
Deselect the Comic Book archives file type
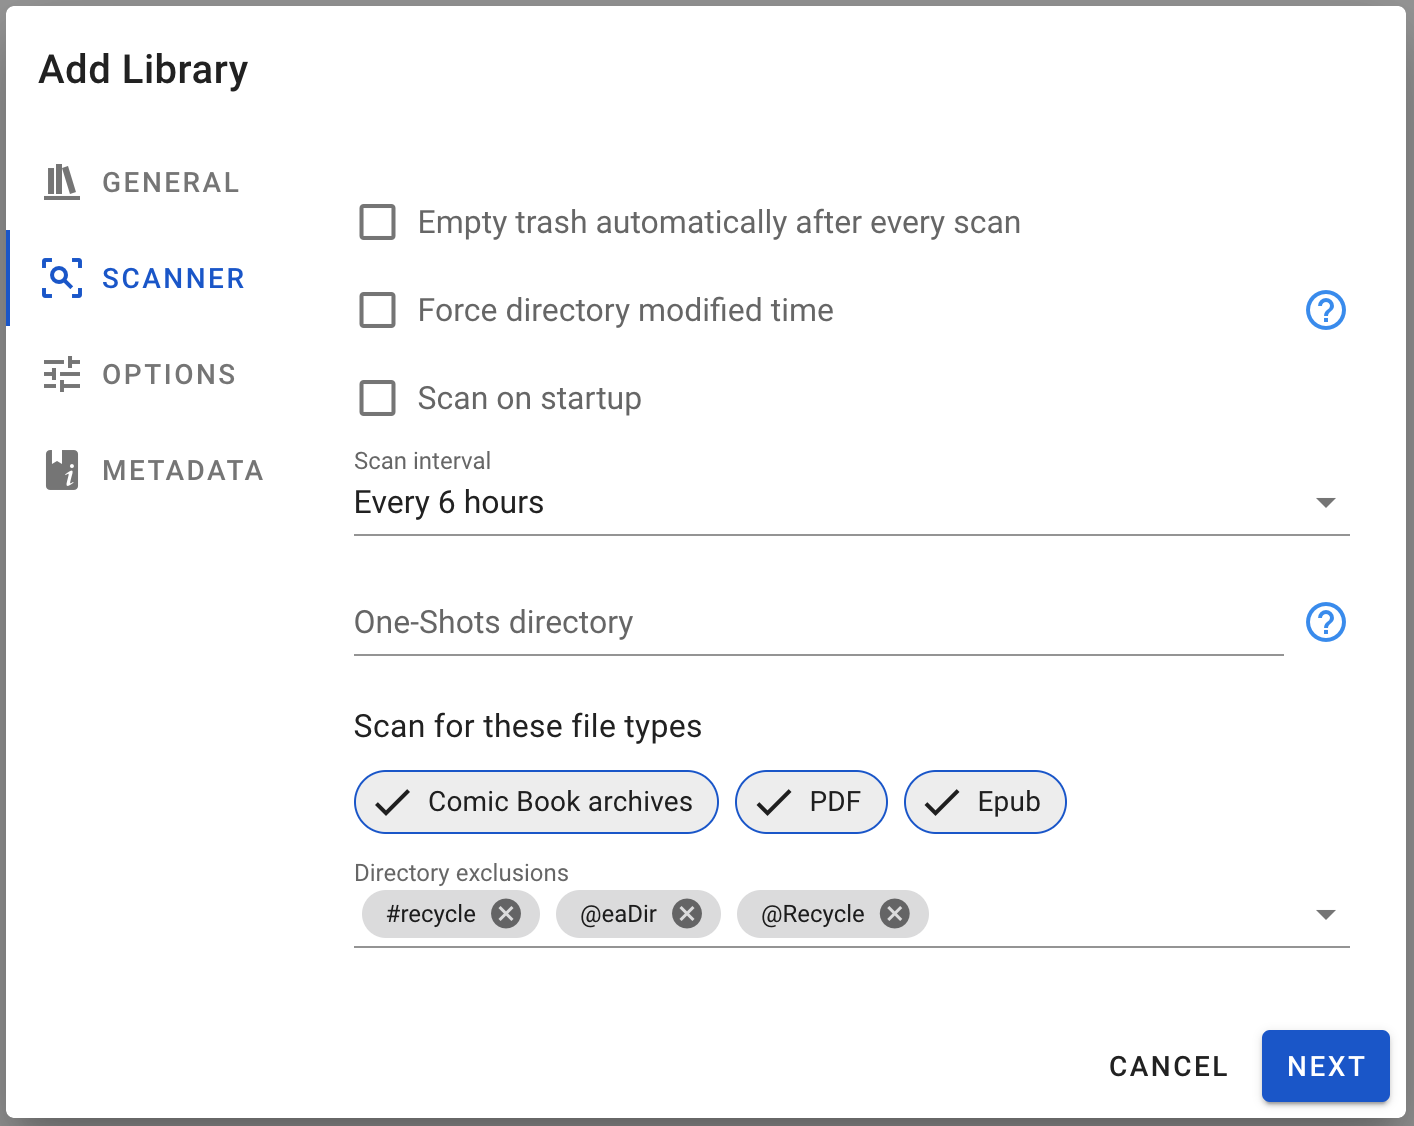tap(536, 801)
